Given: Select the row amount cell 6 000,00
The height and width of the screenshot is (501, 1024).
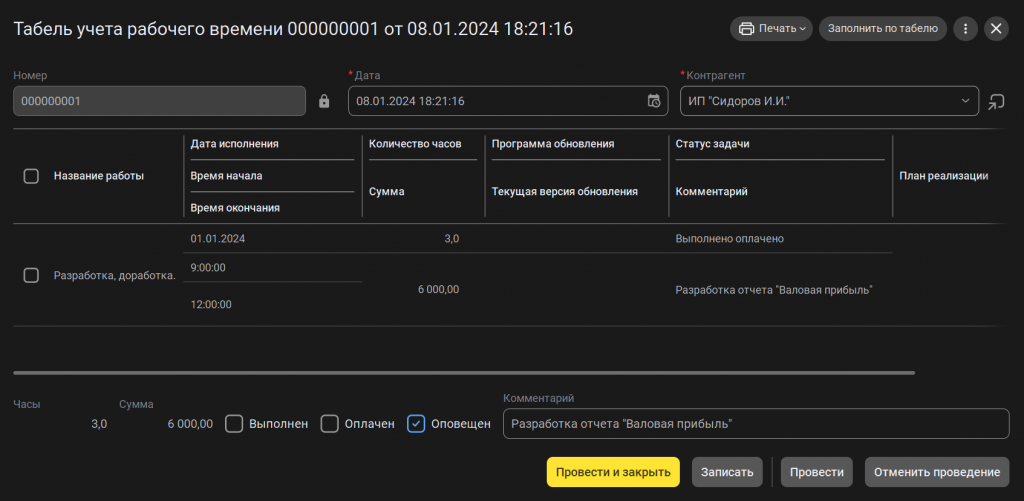Looking at the screenshot, I should click(438, 289).
